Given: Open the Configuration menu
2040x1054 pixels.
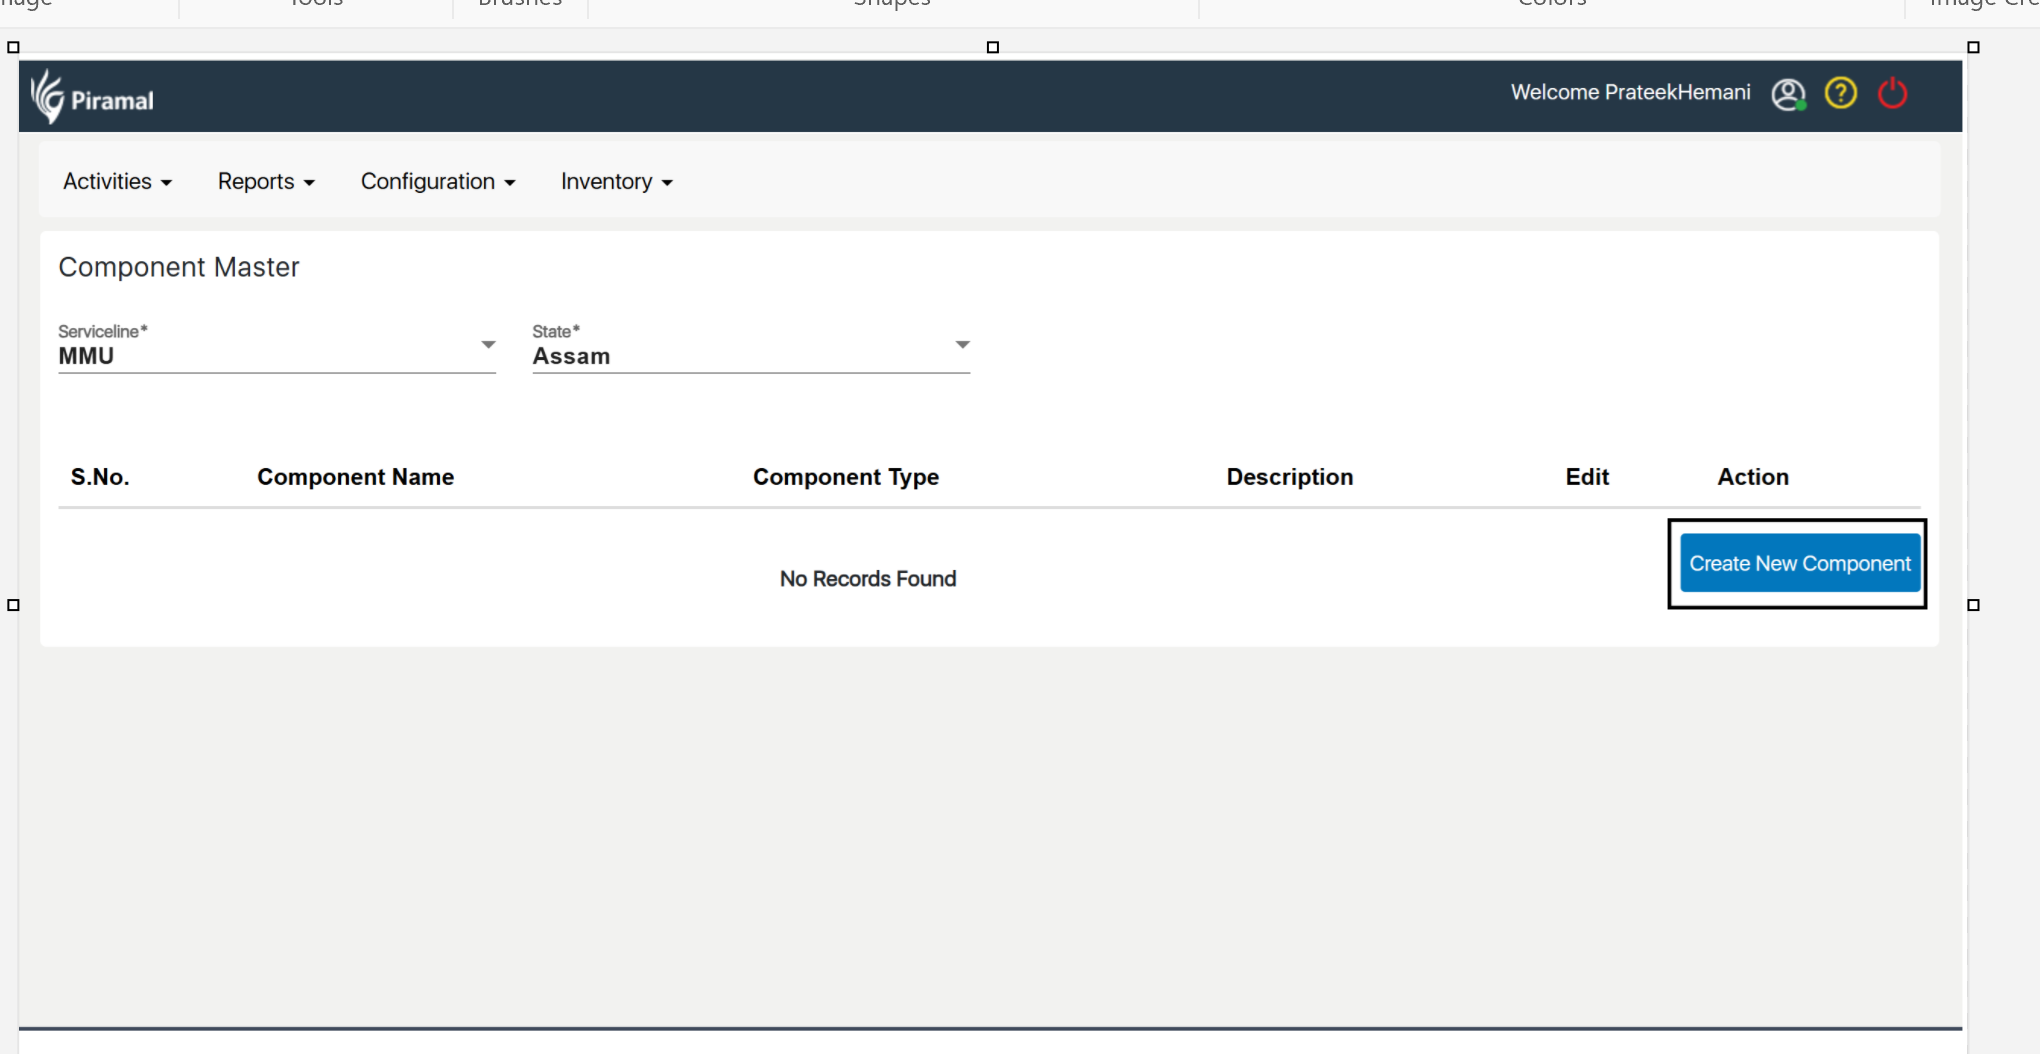Looking at the screenshot, I should [x=438, y=181].
